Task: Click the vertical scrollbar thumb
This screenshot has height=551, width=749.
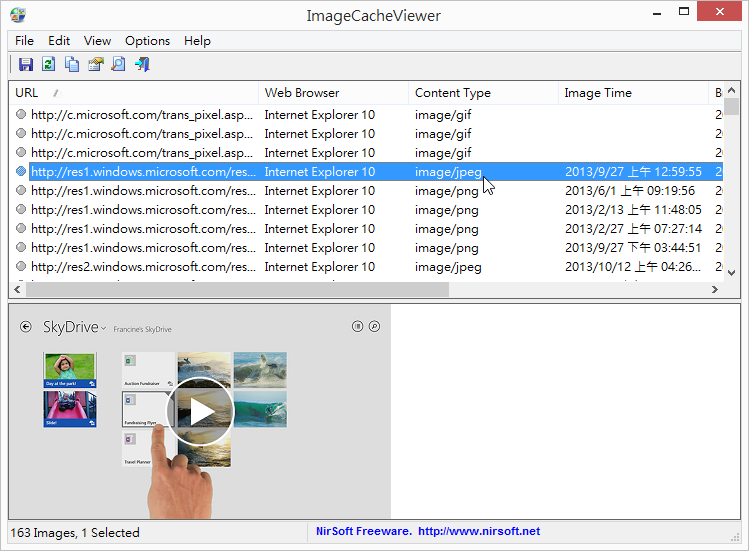Action: point(731,107)
